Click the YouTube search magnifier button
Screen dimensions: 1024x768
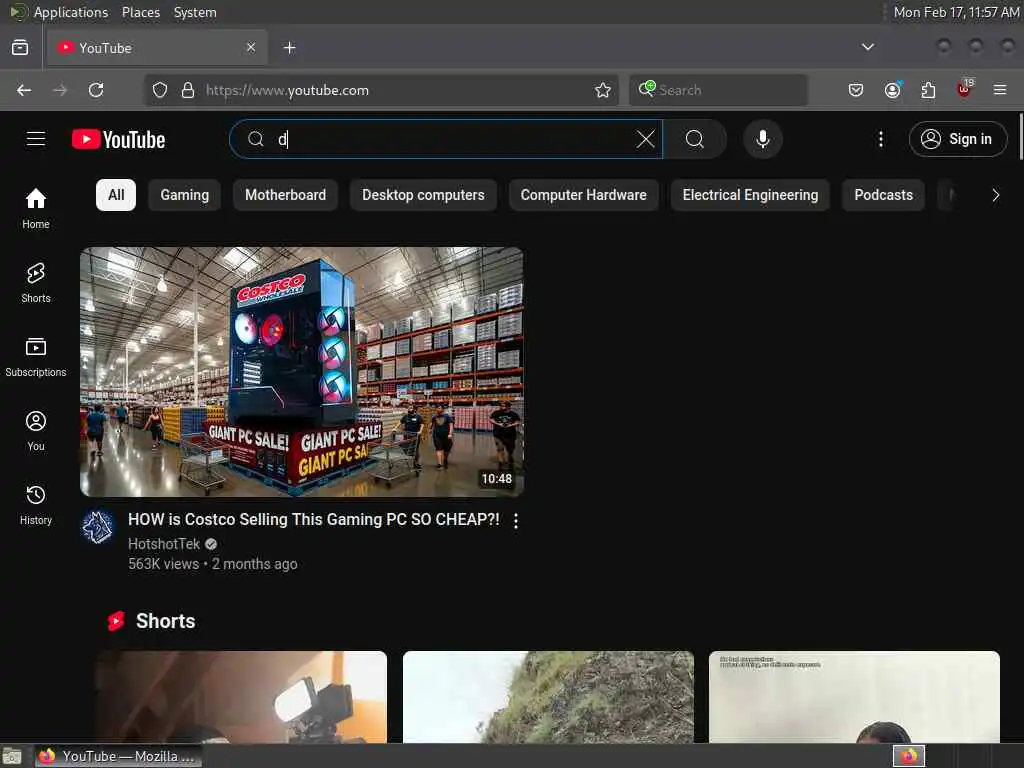tap(695, 139)
